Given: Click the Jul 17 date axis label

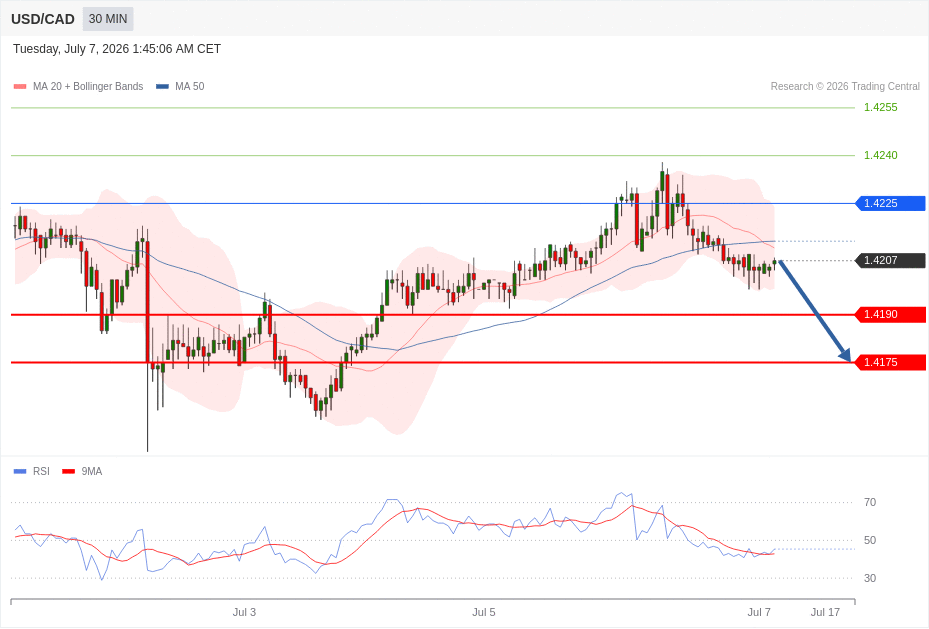Looking at the screenshot, I should coord(825,612).
